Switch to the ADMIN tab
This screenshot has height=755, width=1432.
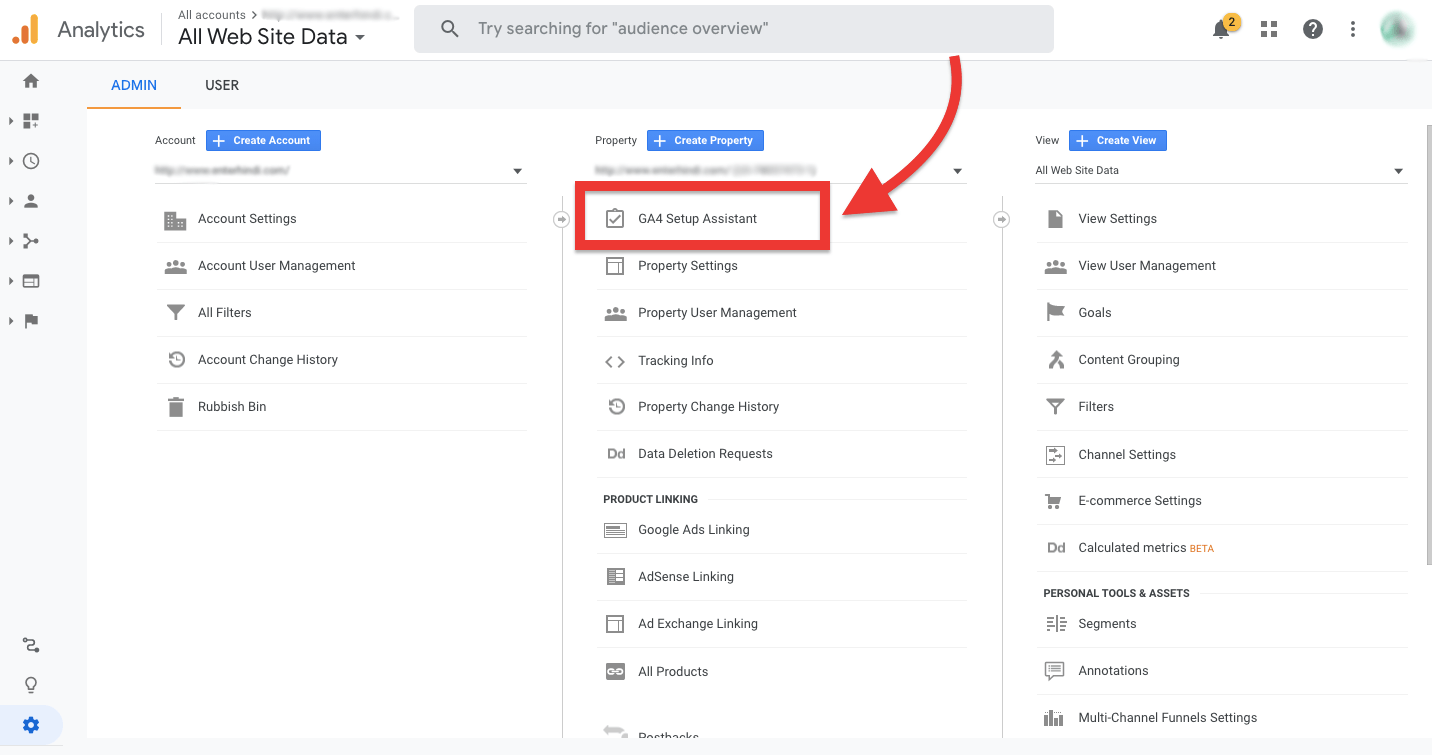[134, 85]
